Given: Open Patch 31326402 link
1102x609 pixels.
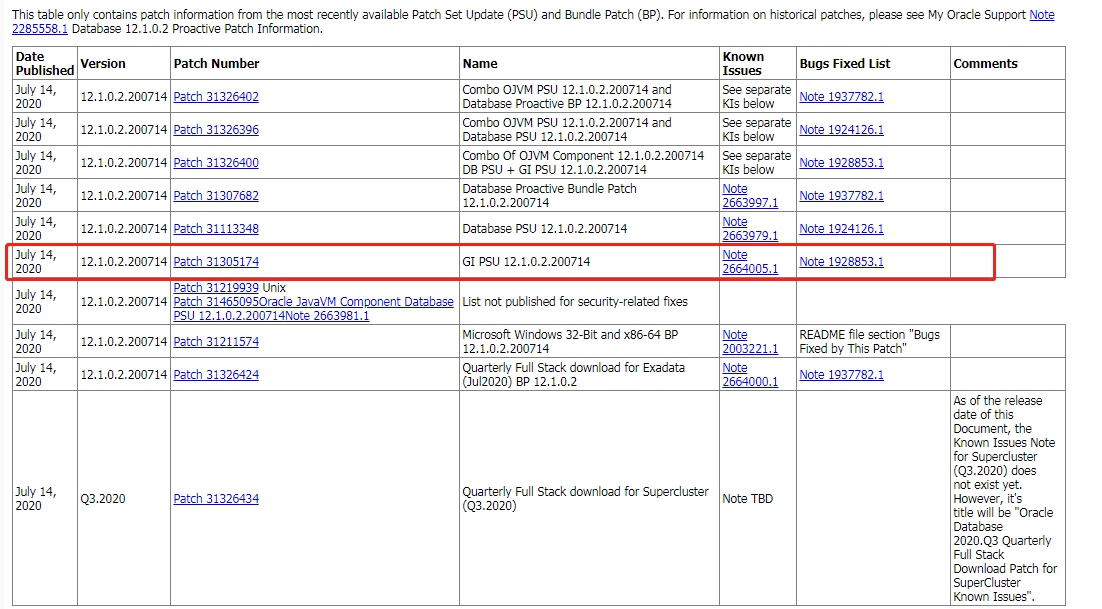Looking at the screenshot, I should pos(216,97).
